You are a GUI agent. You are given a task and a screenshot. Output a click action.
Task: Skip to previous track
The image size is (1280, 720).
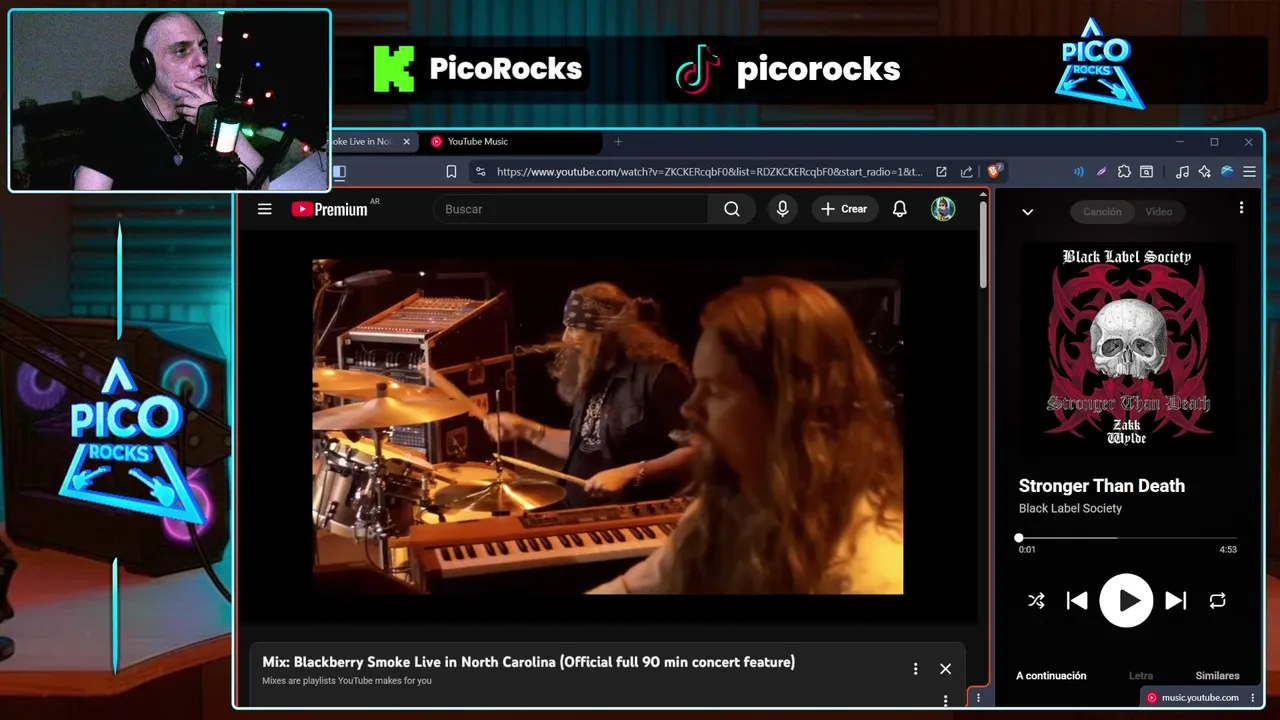pyautogui.click(x=1077, y=601)
